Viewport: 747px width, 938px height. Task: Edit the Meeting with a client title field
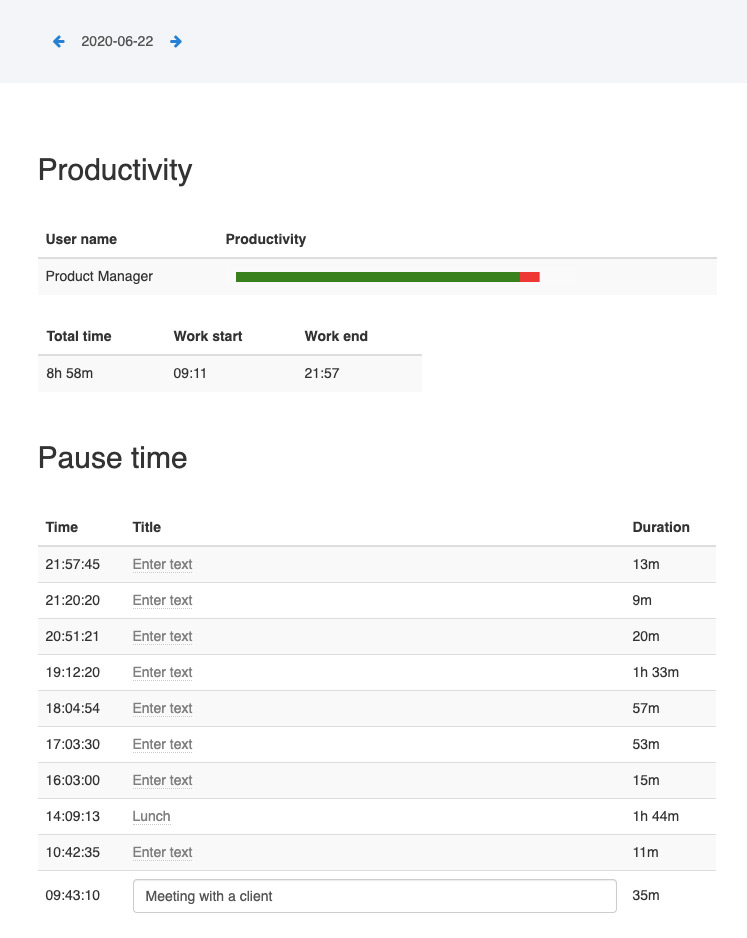click(x=374, y=896)
